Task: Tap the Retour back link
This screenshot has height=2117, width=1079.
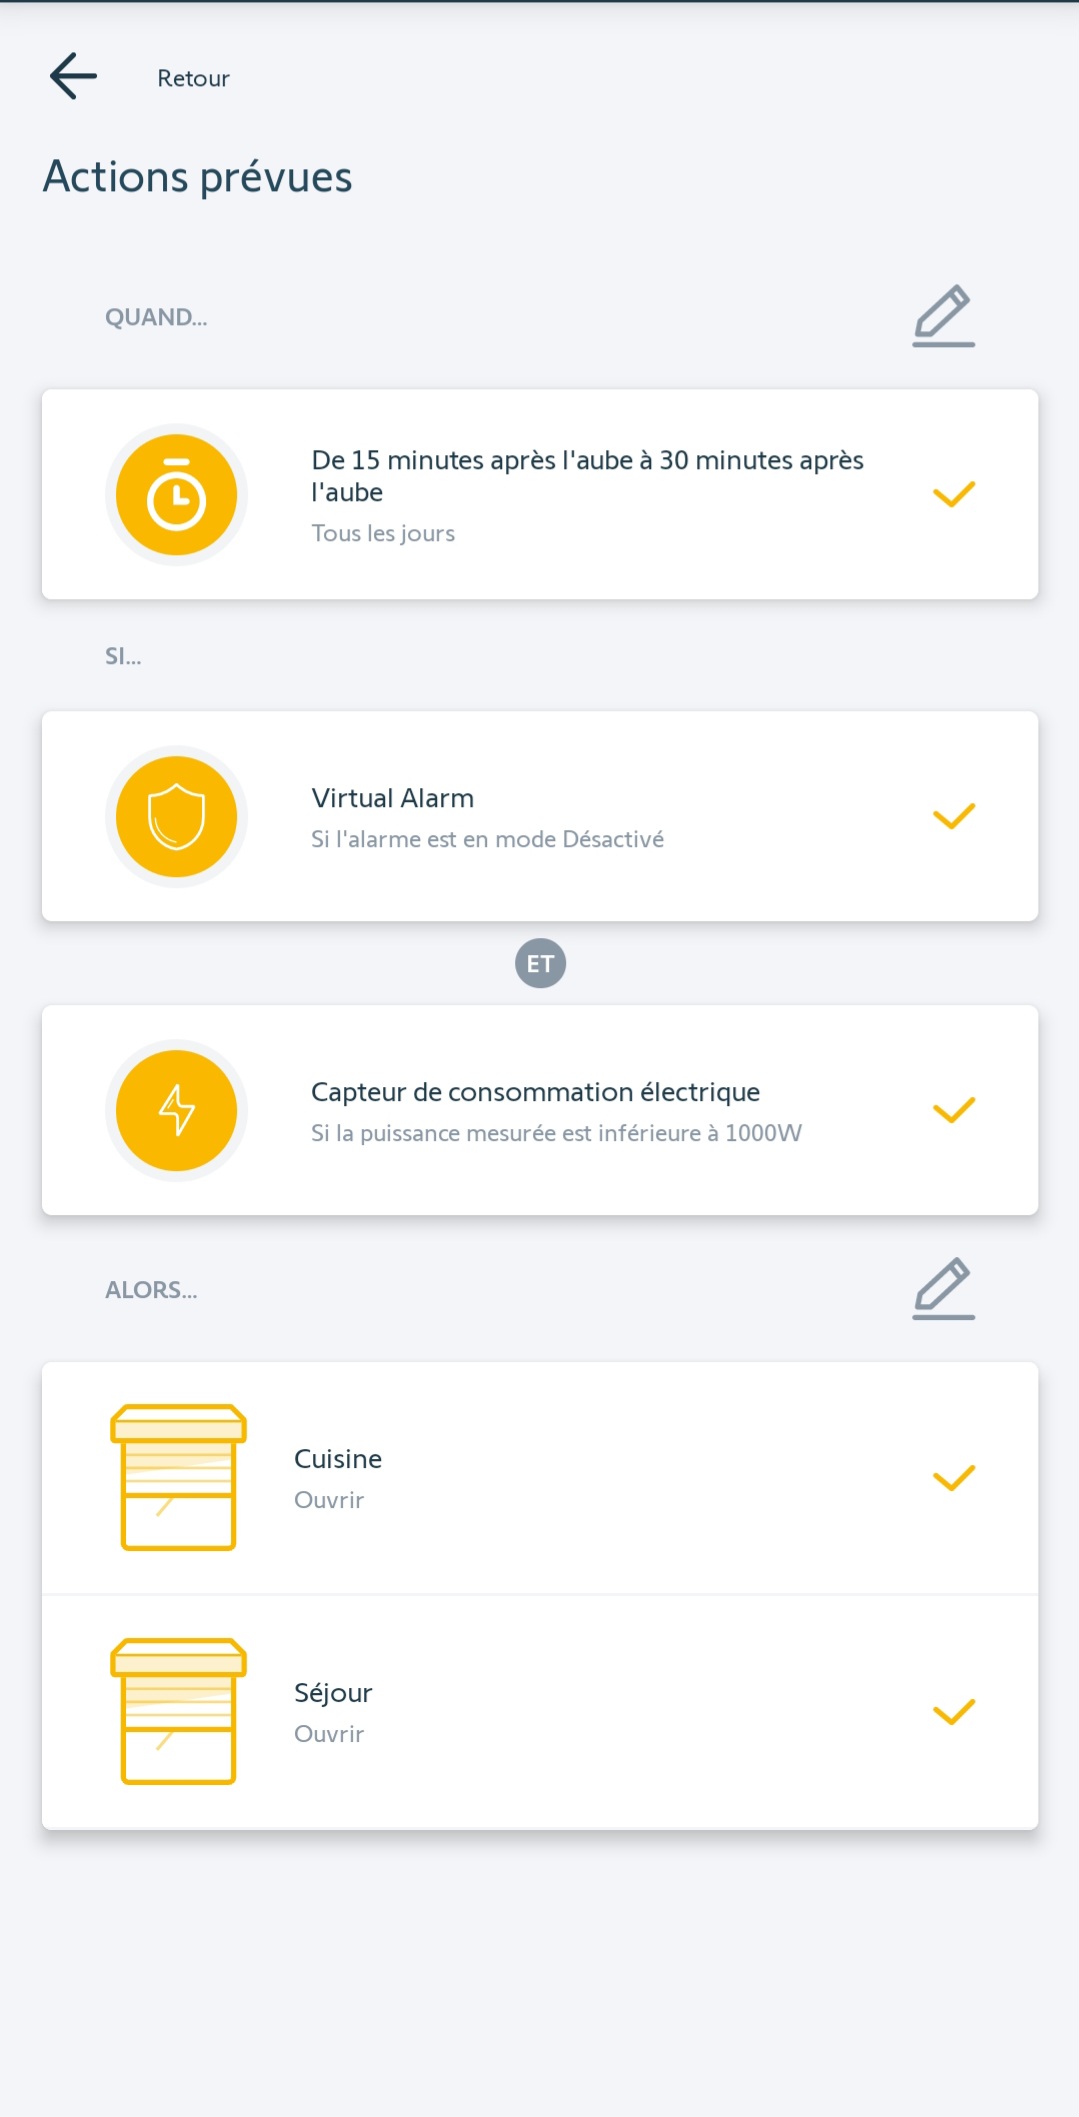Action: point(193,78)
